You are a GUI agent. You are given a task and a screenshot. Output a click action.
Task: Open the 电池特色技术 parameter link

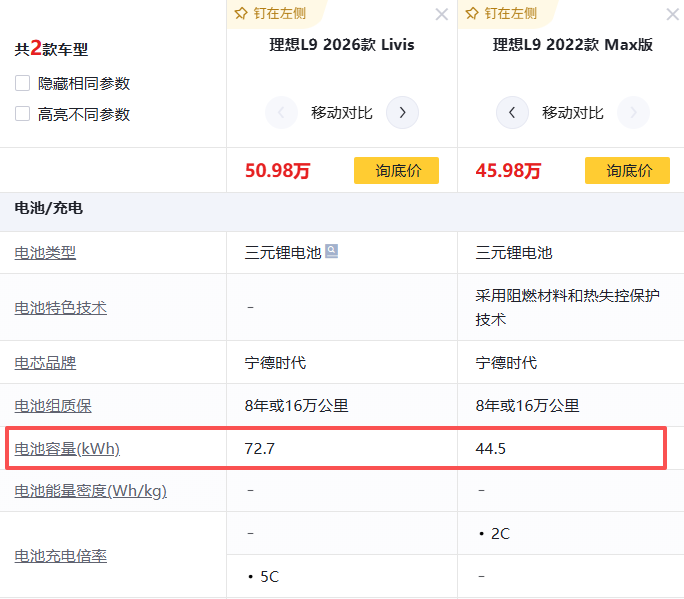[61, 308]
